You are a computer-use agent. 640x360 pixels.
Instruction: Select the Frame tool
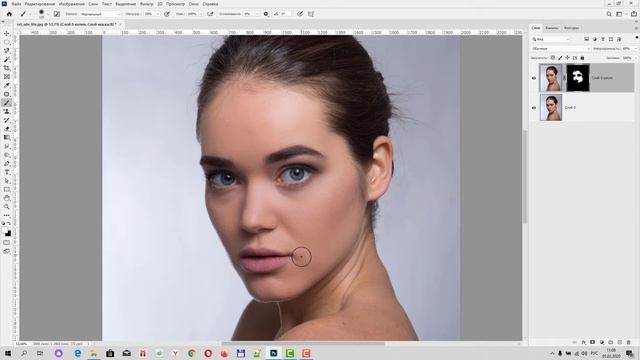7,77
